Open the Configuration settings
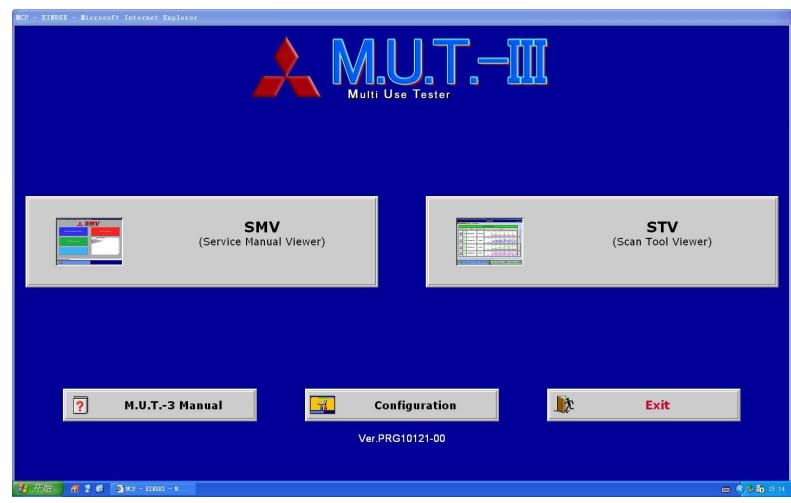This screenshot has width=791, height=503. (x=402, y=405)
